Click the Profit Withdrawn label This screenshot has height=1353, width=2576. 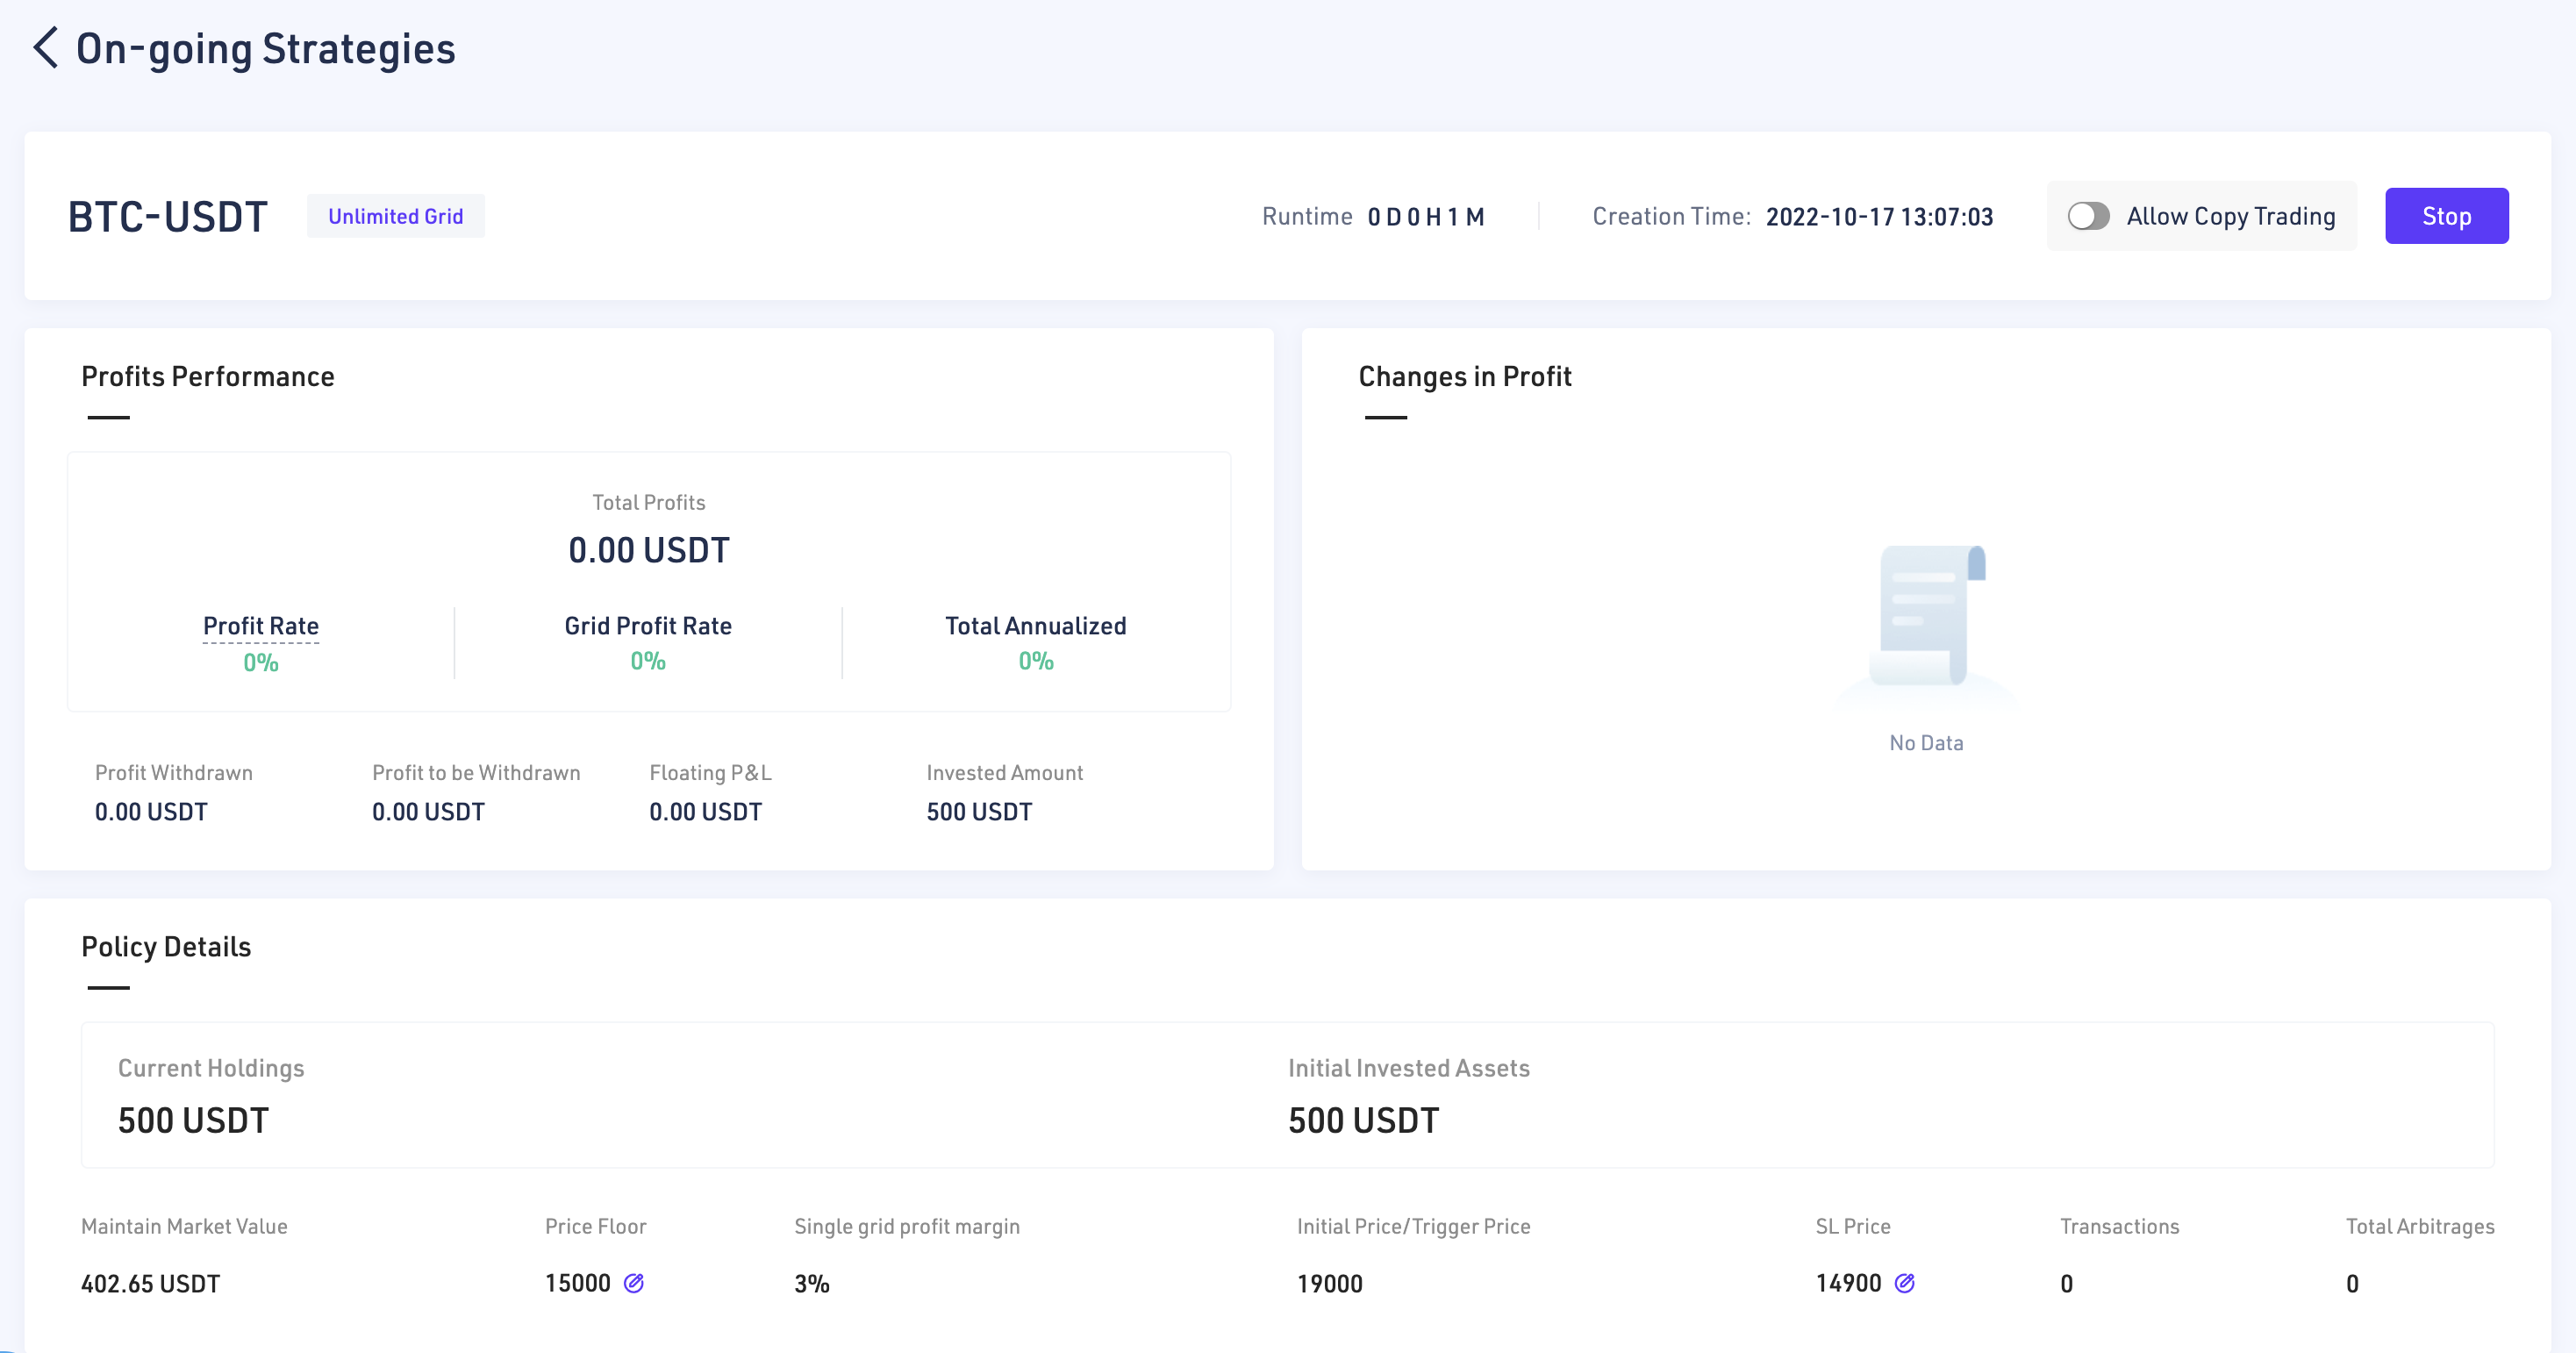(x=174, y=773)
